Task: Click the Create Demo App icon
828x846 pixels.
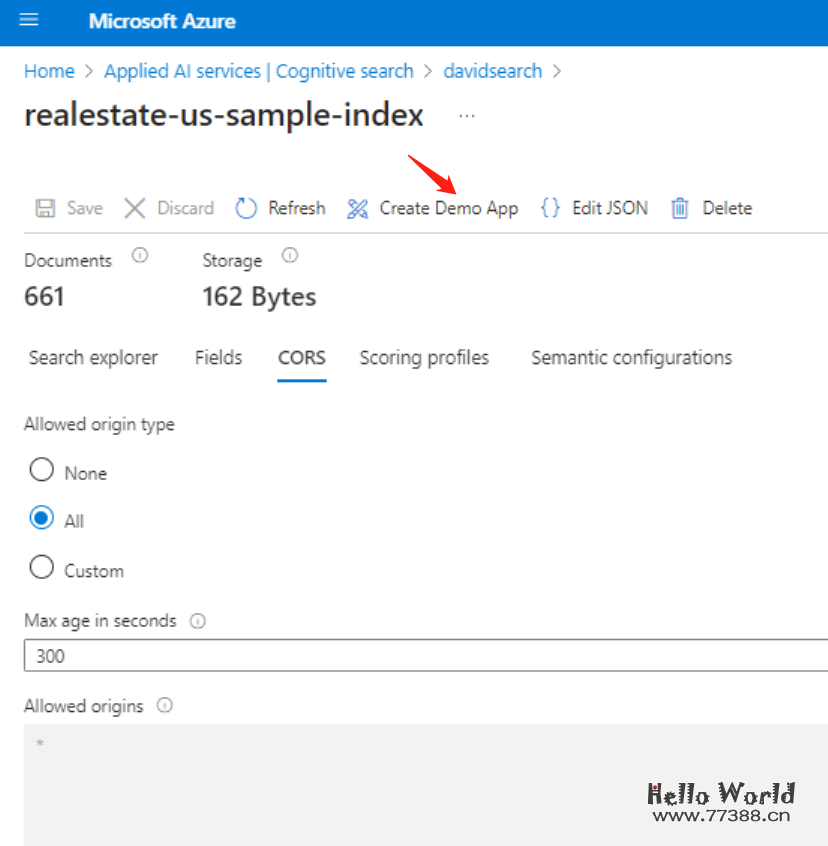Action: pyautogui.click(x=358, y=208)
